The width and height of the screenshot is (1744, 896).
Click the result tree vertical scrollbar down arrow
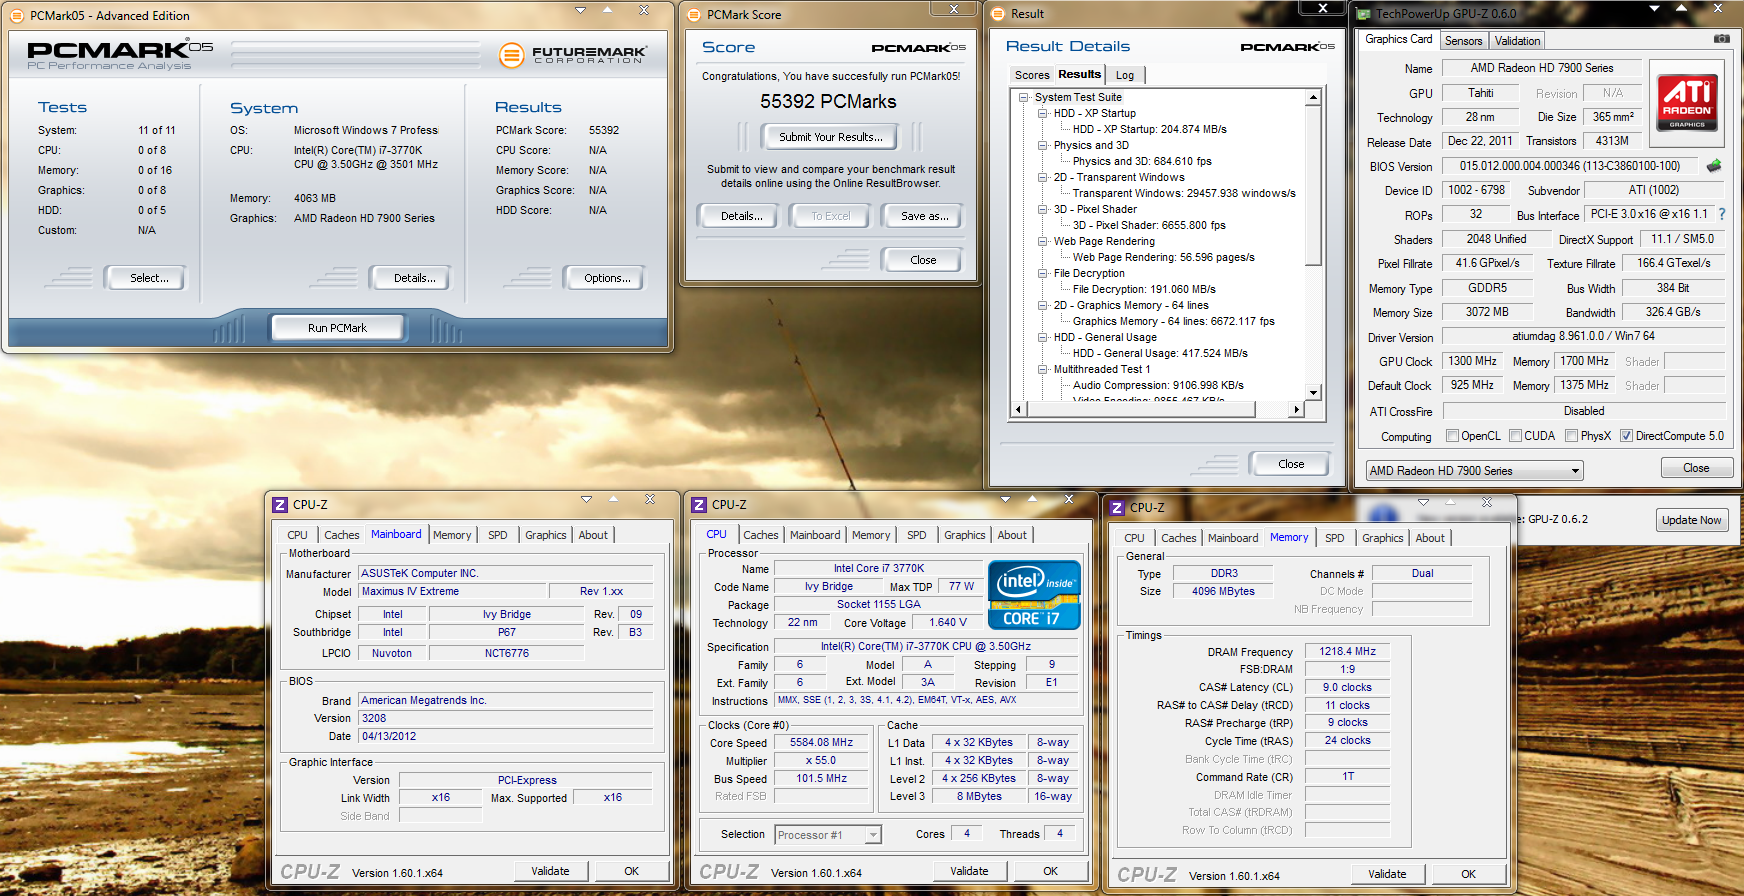tap(1314, 393)
